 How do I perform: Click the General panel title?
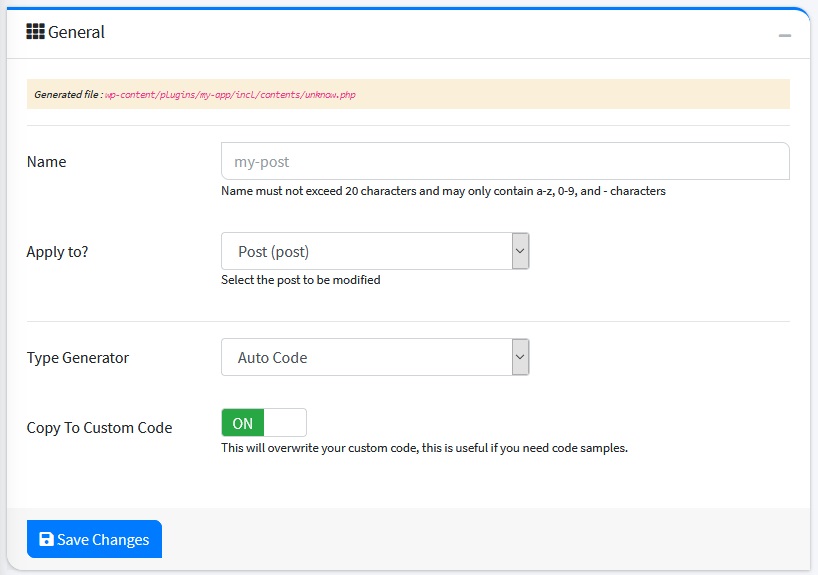click(76, 32)
